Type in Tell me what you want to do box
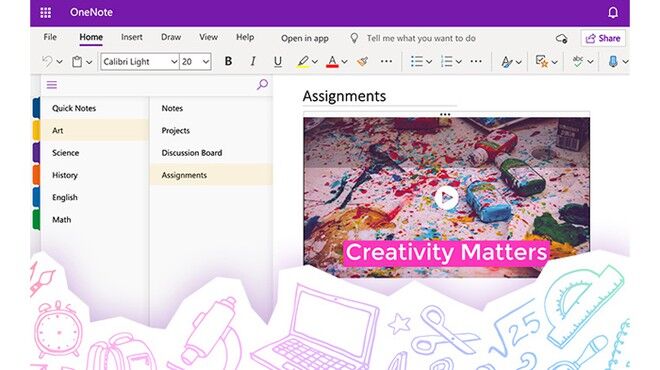The width and height of the screenshot is (660, 370). tap(421, 38)
